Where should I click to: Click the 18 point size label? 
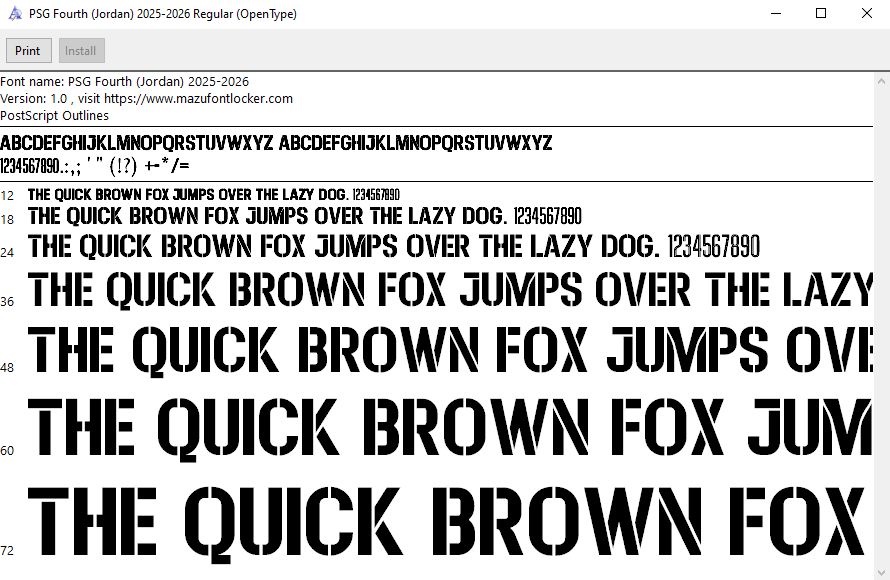pos(8,219)
